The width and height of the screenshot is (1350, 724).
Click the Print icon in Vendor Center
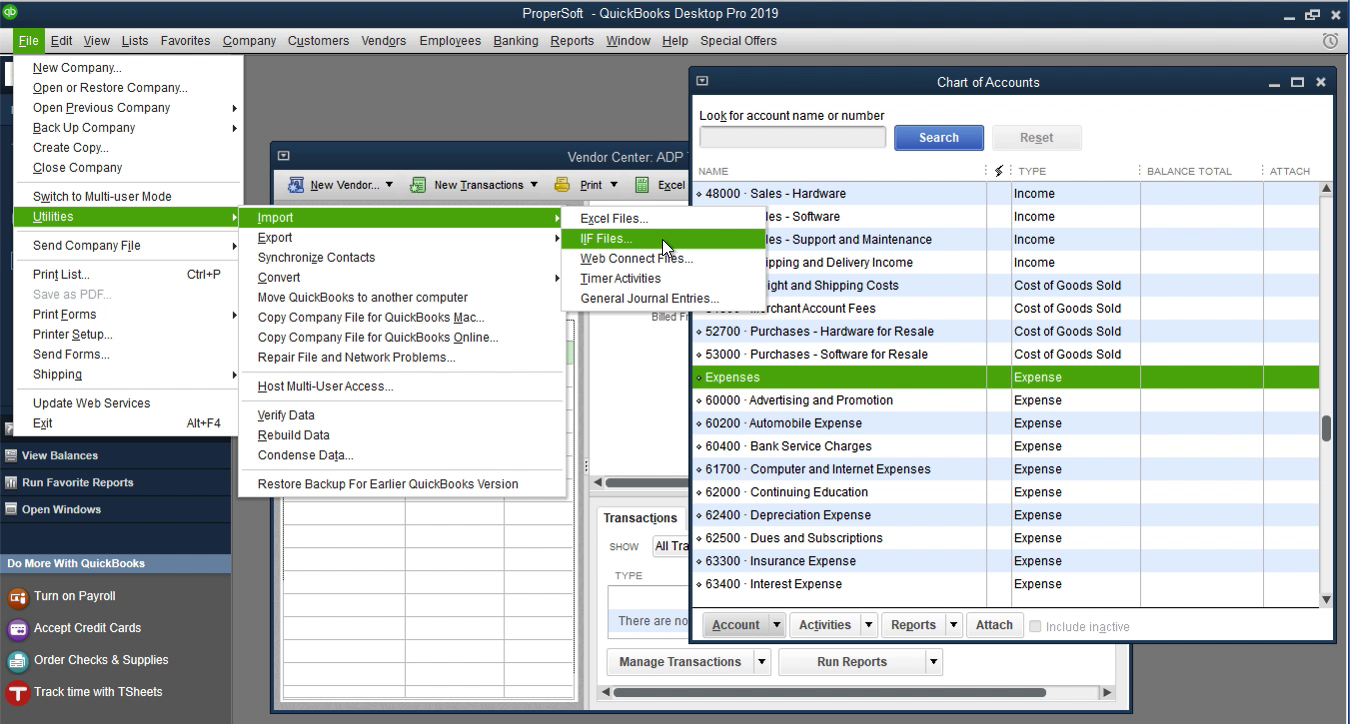coord(562,185)
